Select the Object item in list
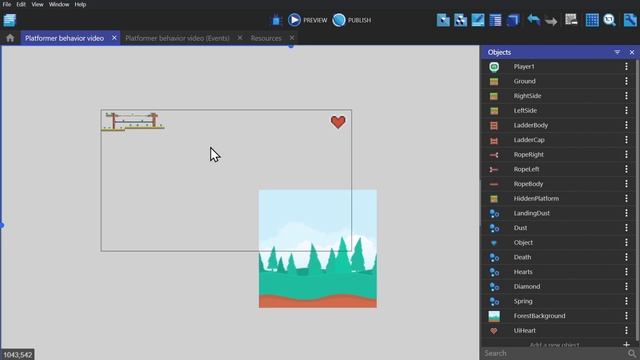640x360 pixels. [x=558, y=242]
